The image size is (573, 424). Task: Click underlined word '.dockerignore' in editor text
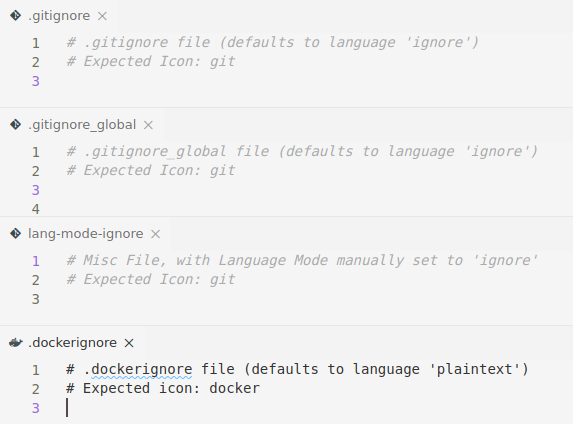coord(138,370)
